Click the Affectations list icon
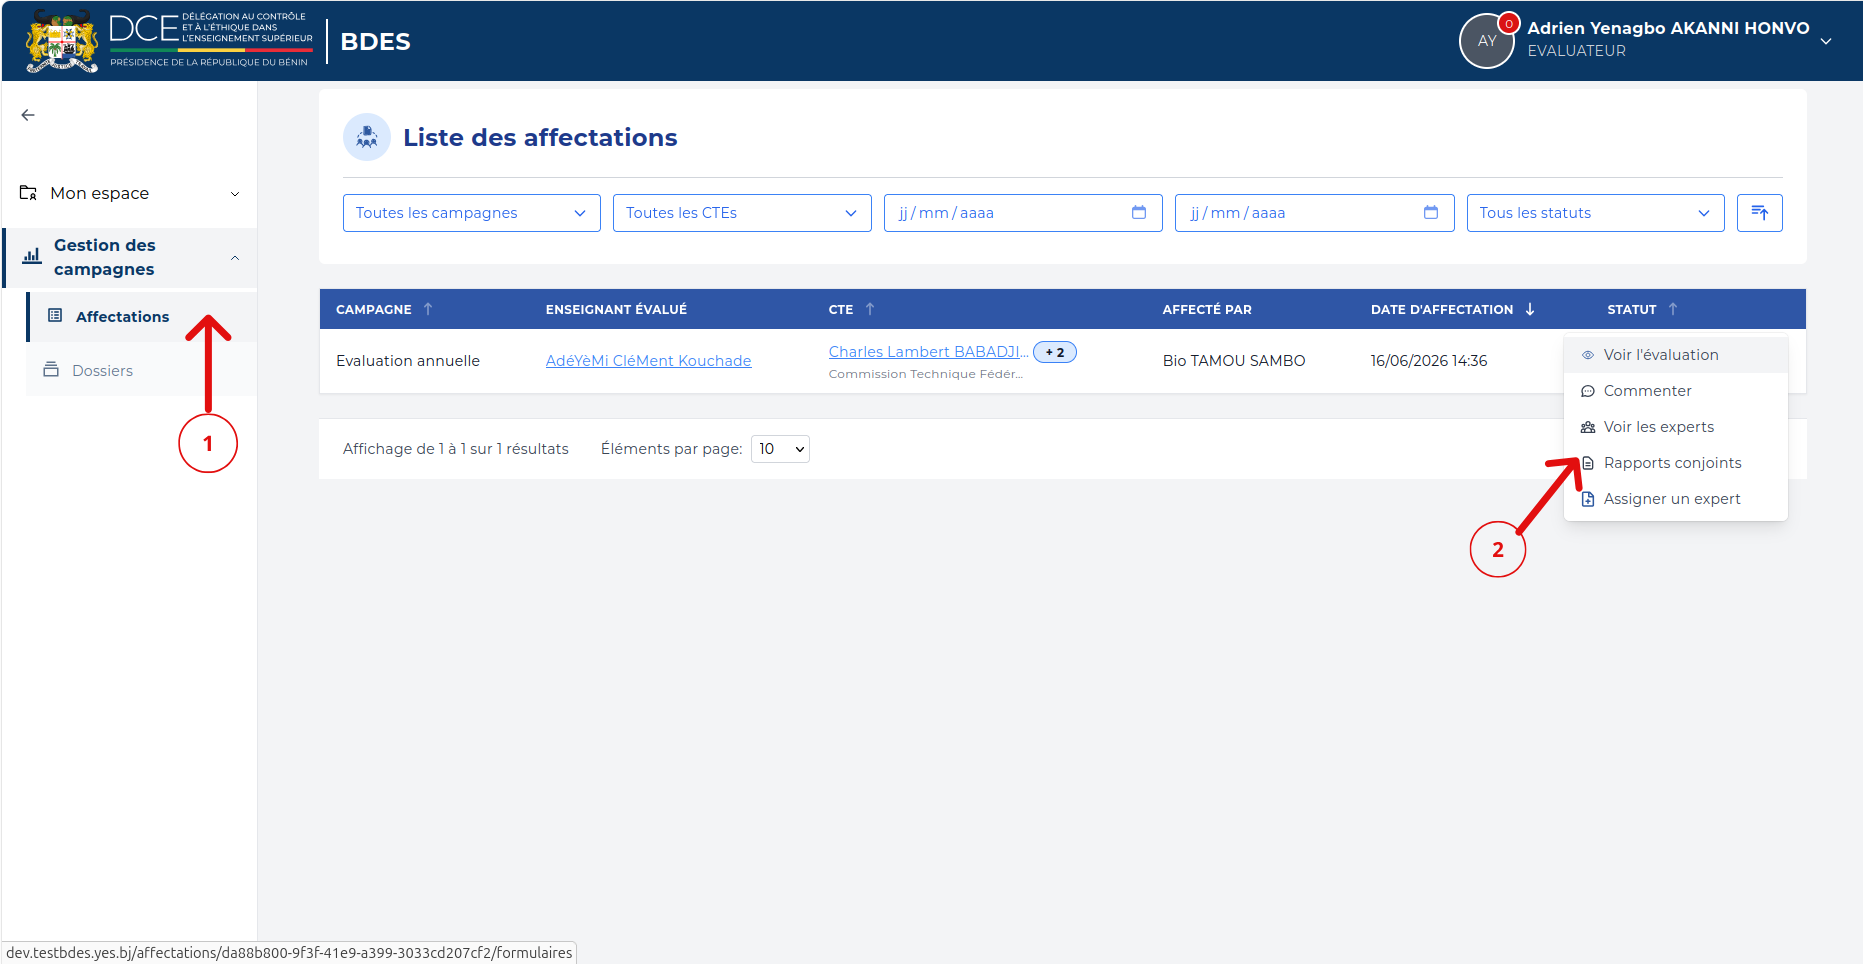The image size is (1863, 964). pos(55,316)
